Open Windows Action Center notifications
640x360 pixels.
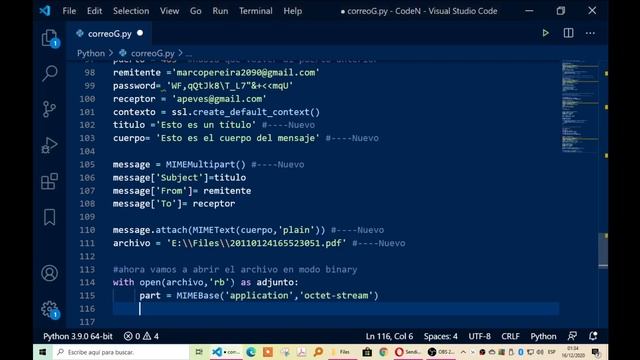pos(596,352)
